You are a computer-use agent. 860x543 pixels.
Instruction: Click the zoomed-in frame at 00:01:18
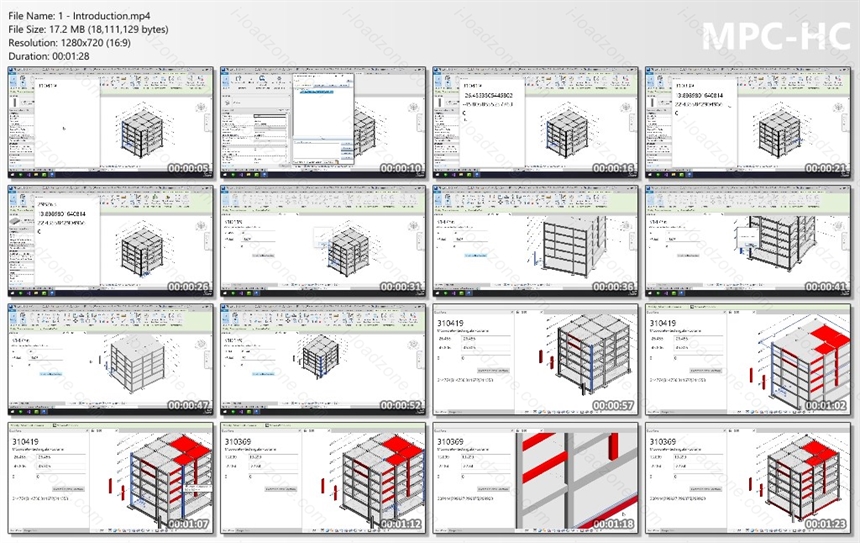point(535,478)
